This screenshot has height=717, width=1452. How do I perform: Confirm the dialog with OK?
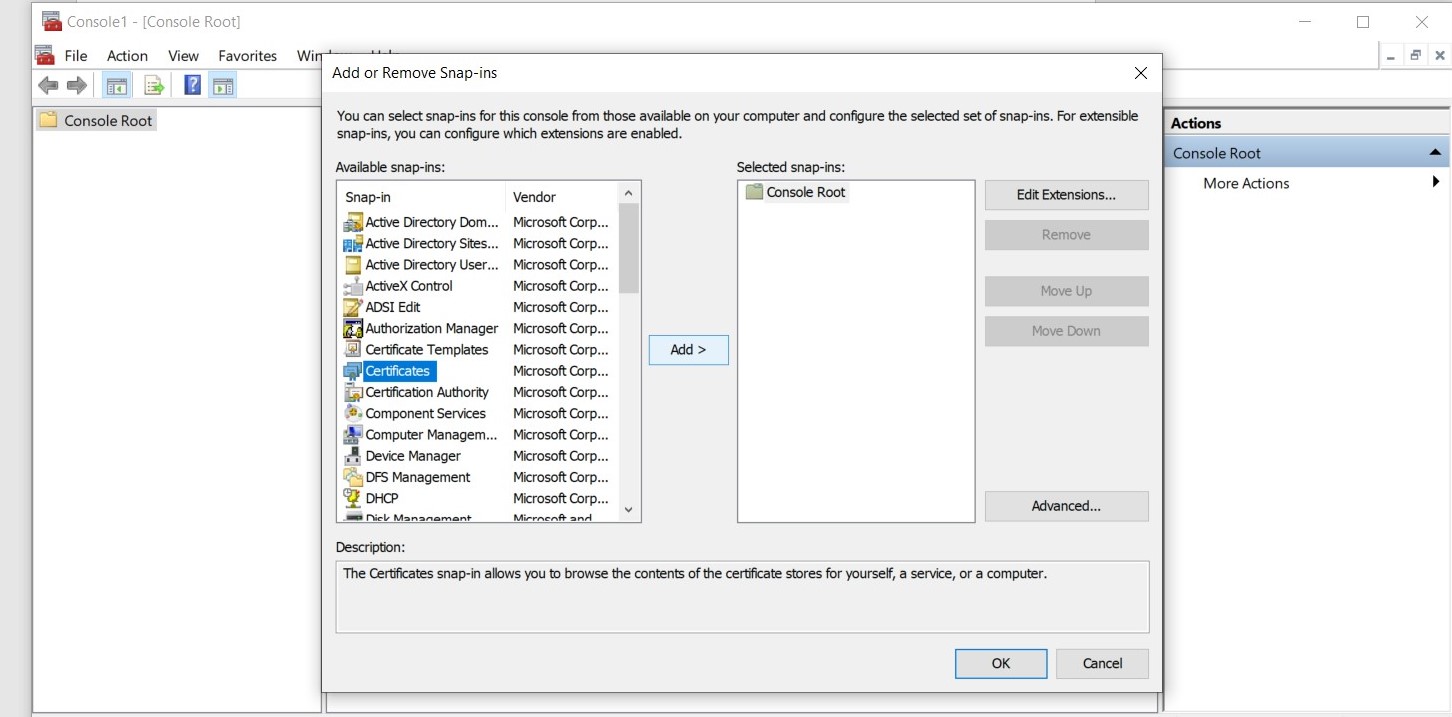(x=1001, y=663)
